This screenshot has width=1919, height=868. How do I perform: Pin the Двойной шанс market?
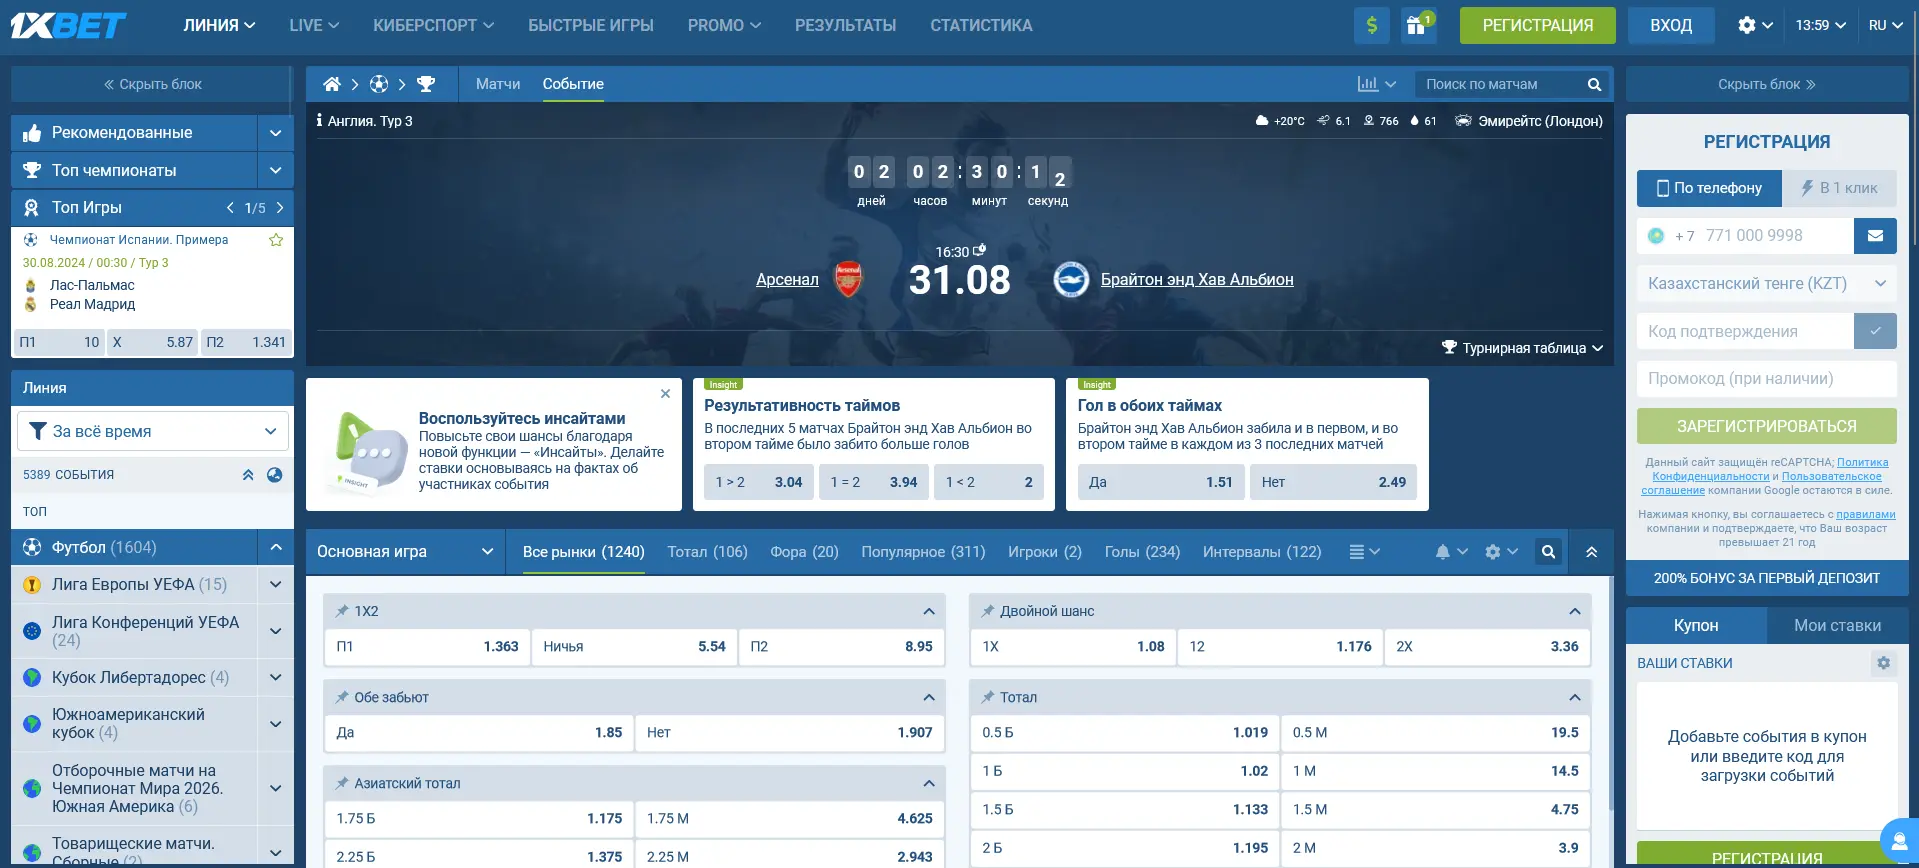pos(988,611)
